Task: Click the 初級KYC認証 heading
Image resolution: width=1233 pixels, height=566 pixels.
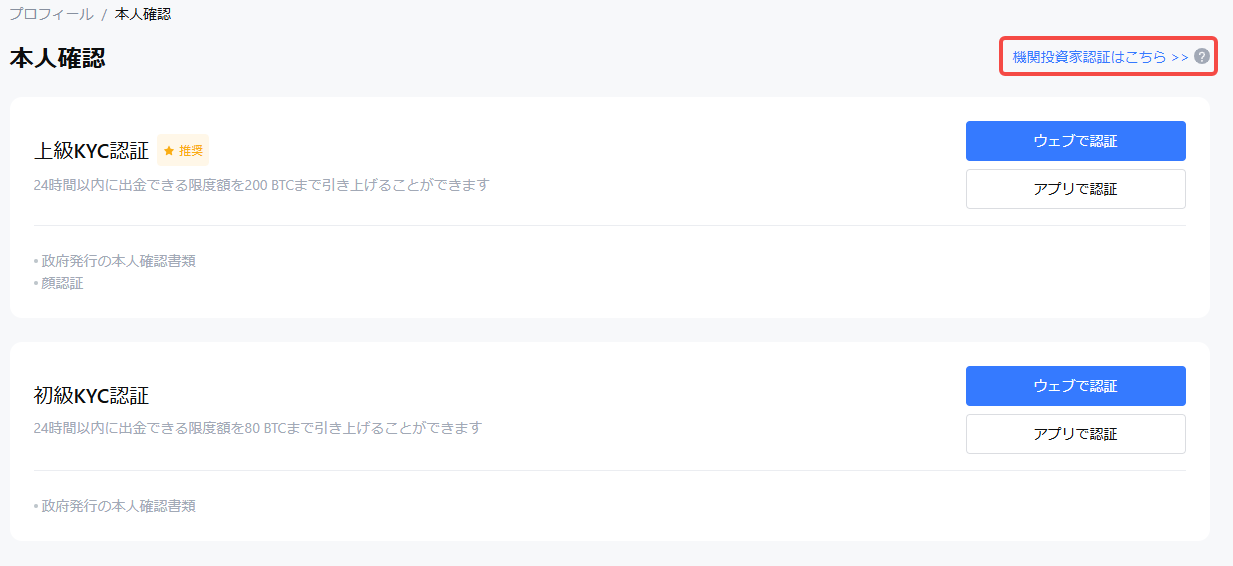Action: [91, 395]
